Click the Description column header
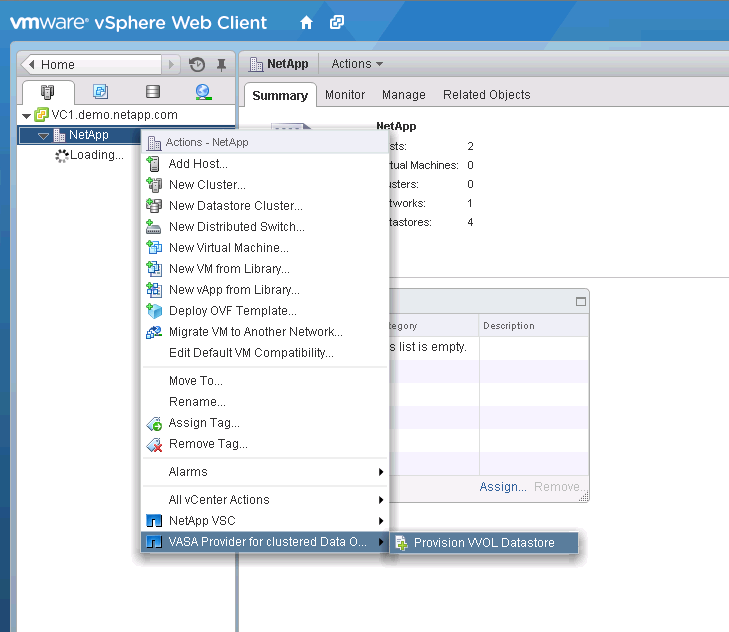This screenshot has width=729, height=632. (533, 326)
